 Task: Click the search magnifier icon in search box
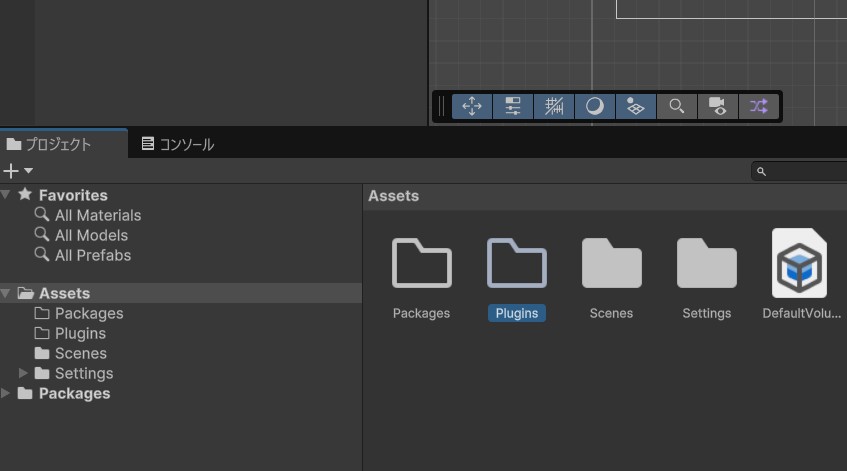761,171
